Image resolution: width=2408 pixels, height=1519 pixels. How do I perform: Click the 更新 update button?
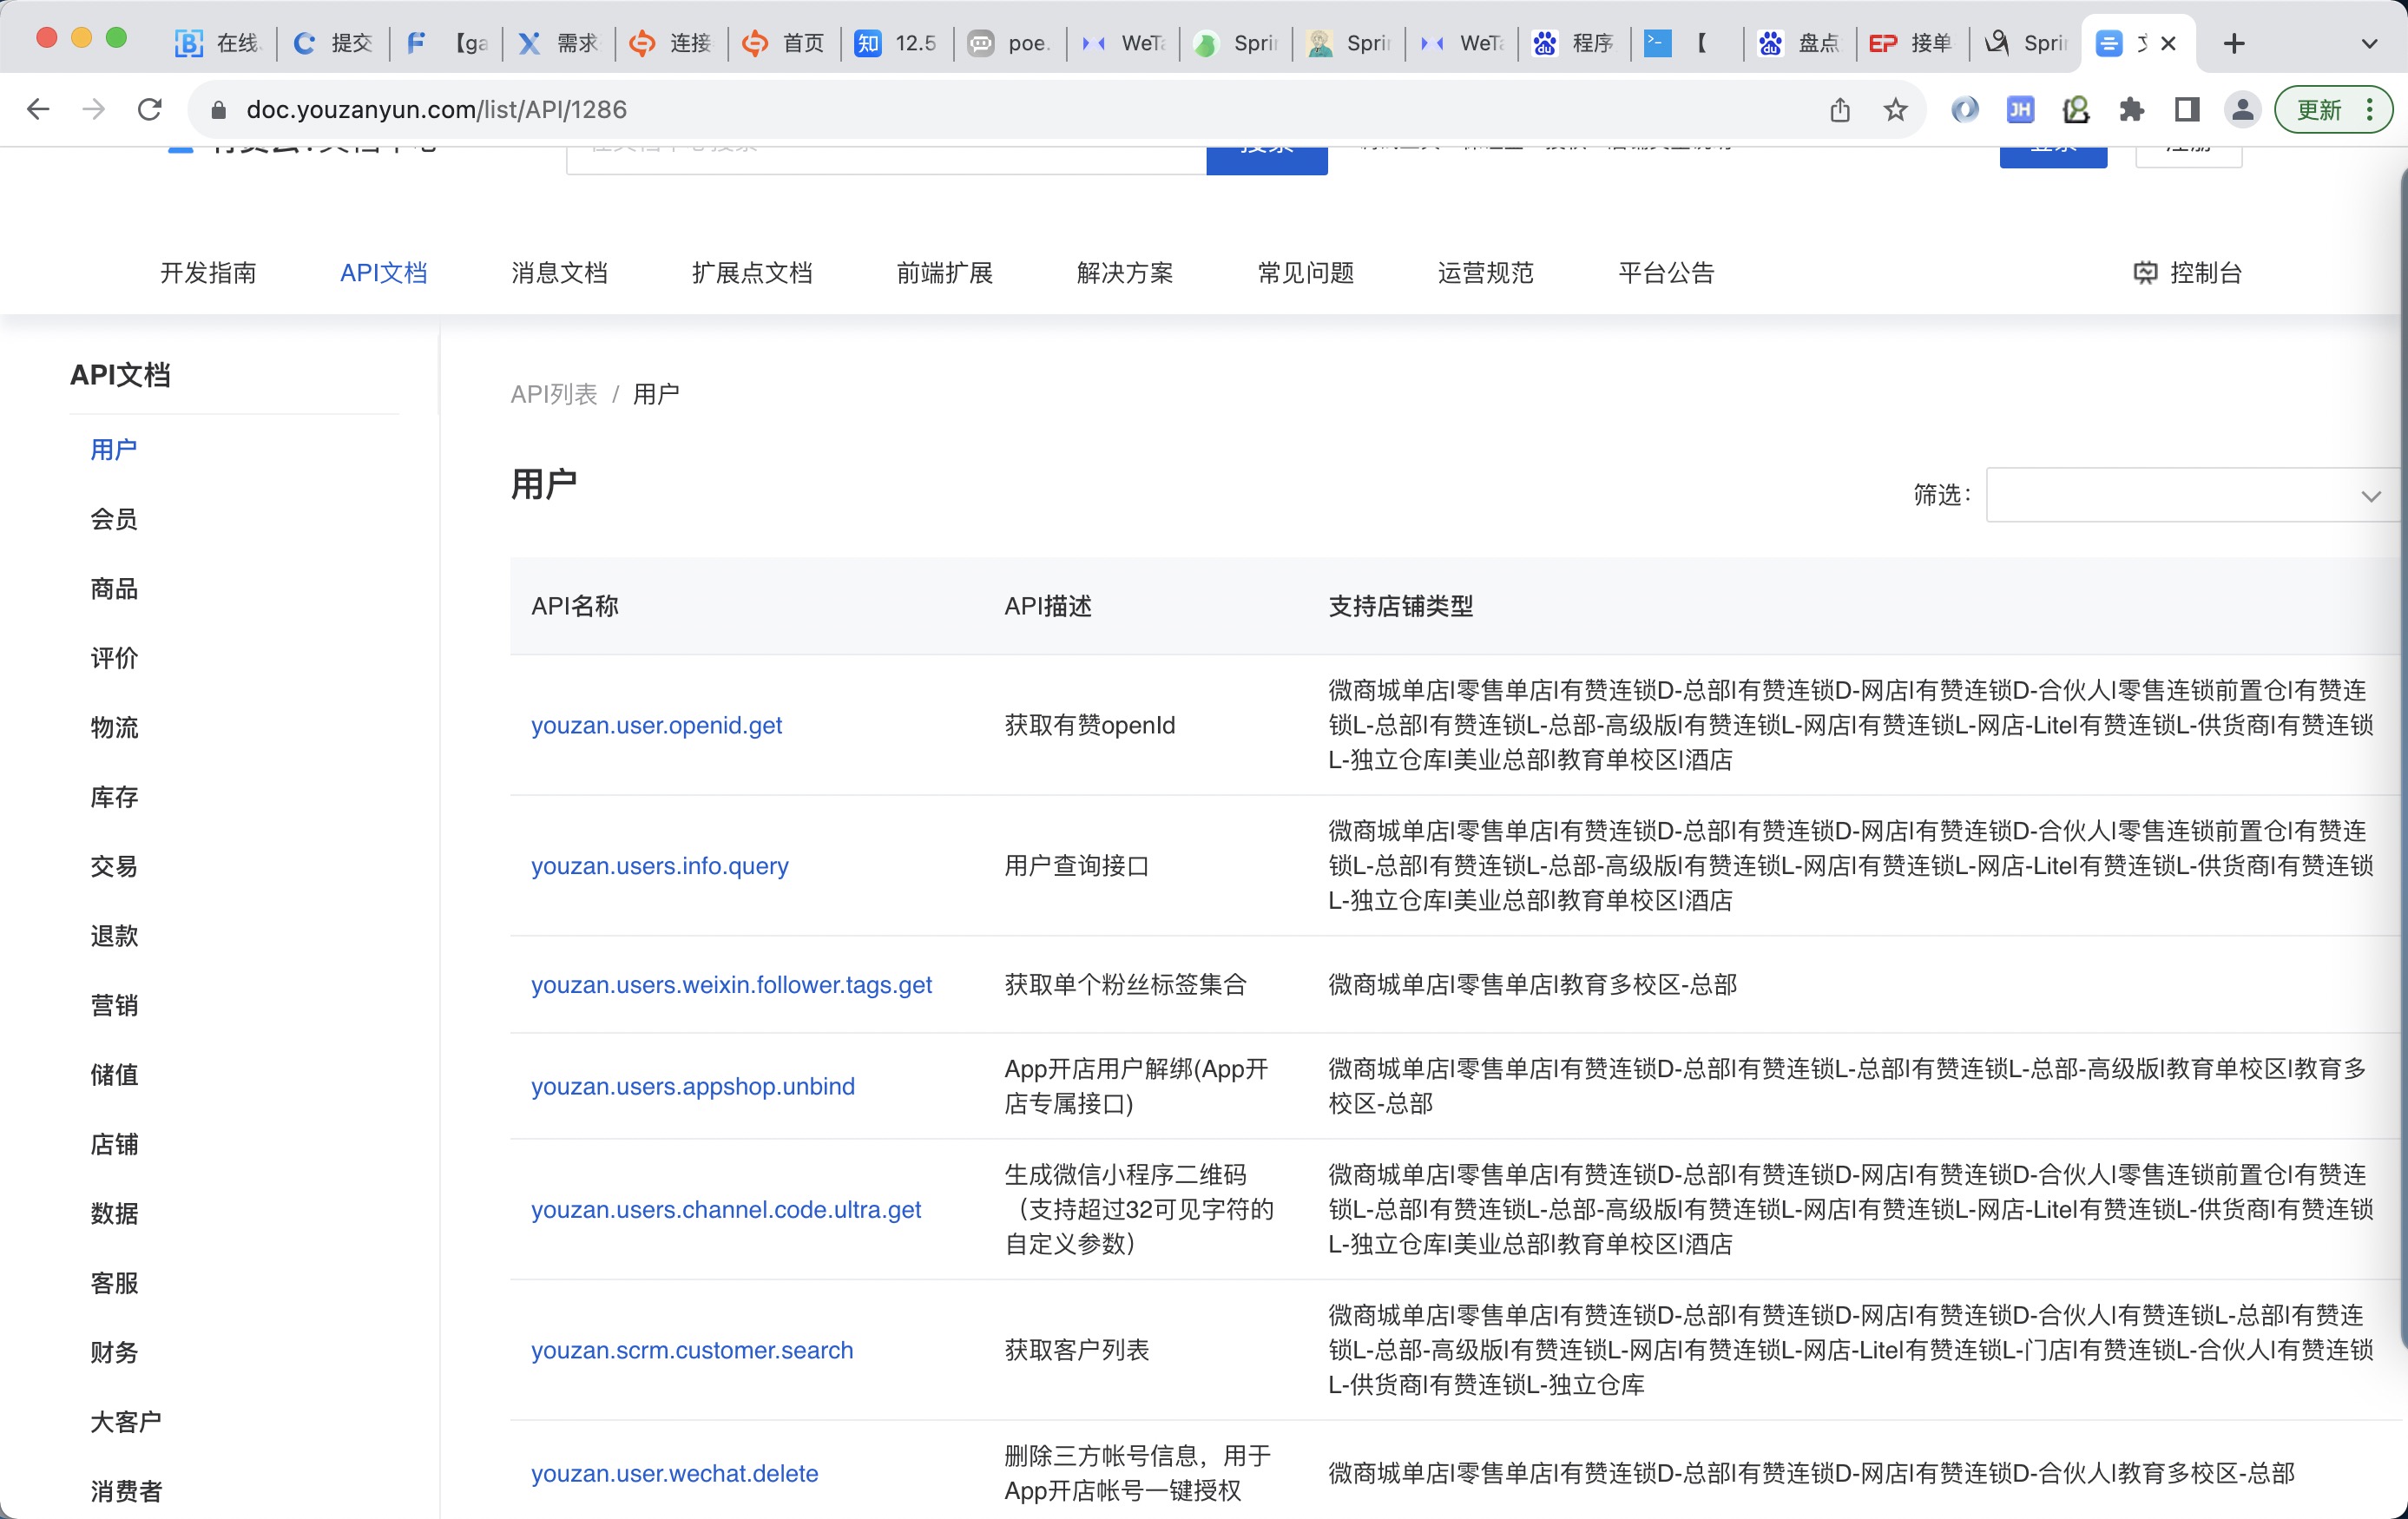click(x=2319, y=109)
